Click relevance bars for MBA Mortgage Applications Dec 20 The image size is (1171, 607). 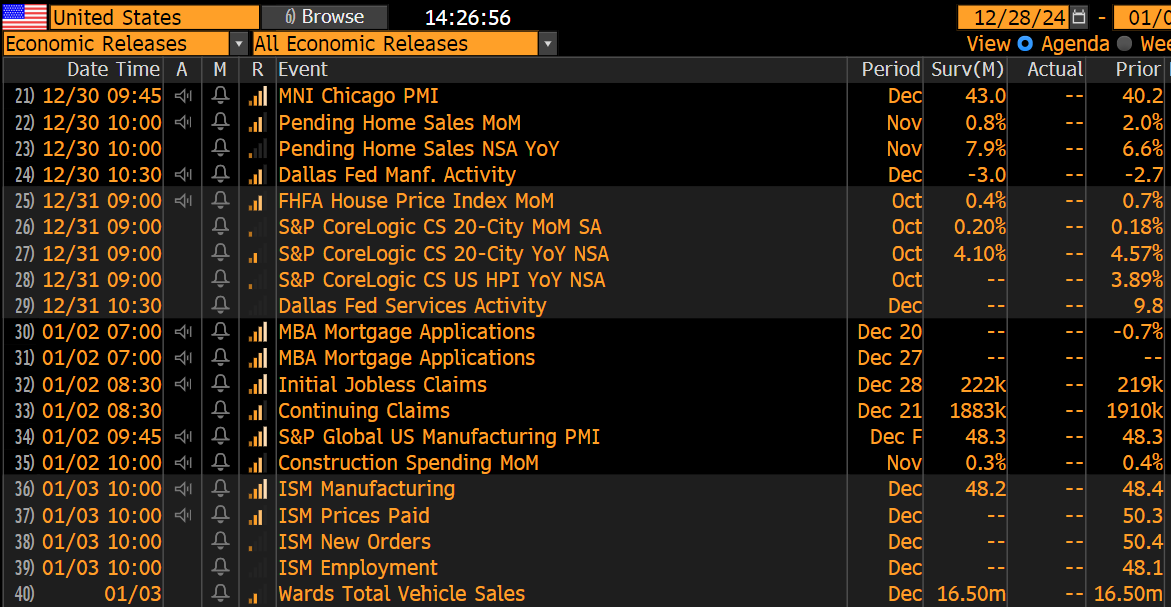(x=258, y=331)
